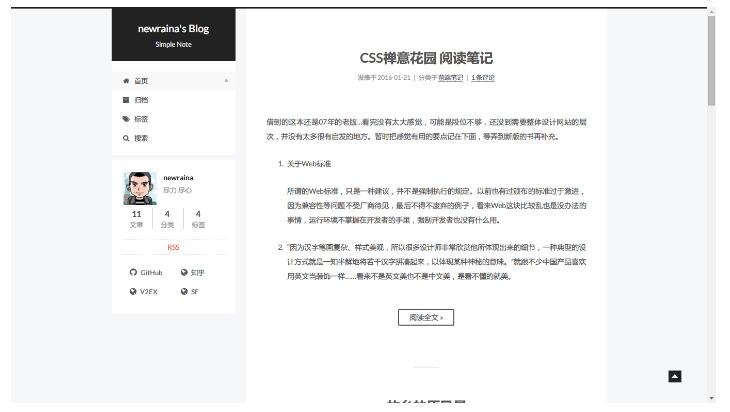Screen dimensions: 730x412
Task: Click the scrollbar down arrow
Action: point(711,398)
